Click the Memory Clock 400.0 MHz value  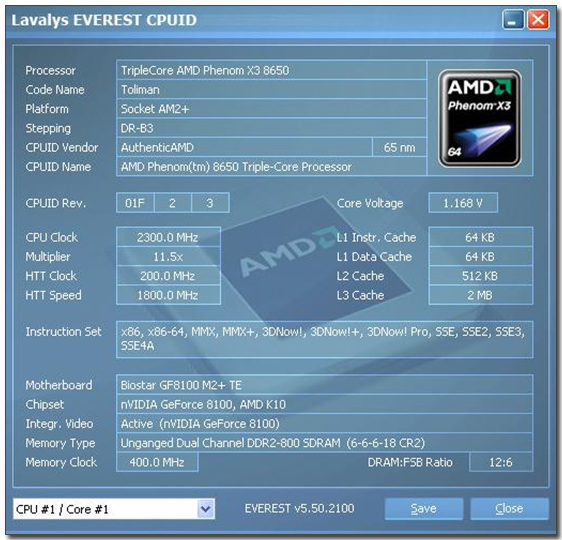(x=157, y=462)
